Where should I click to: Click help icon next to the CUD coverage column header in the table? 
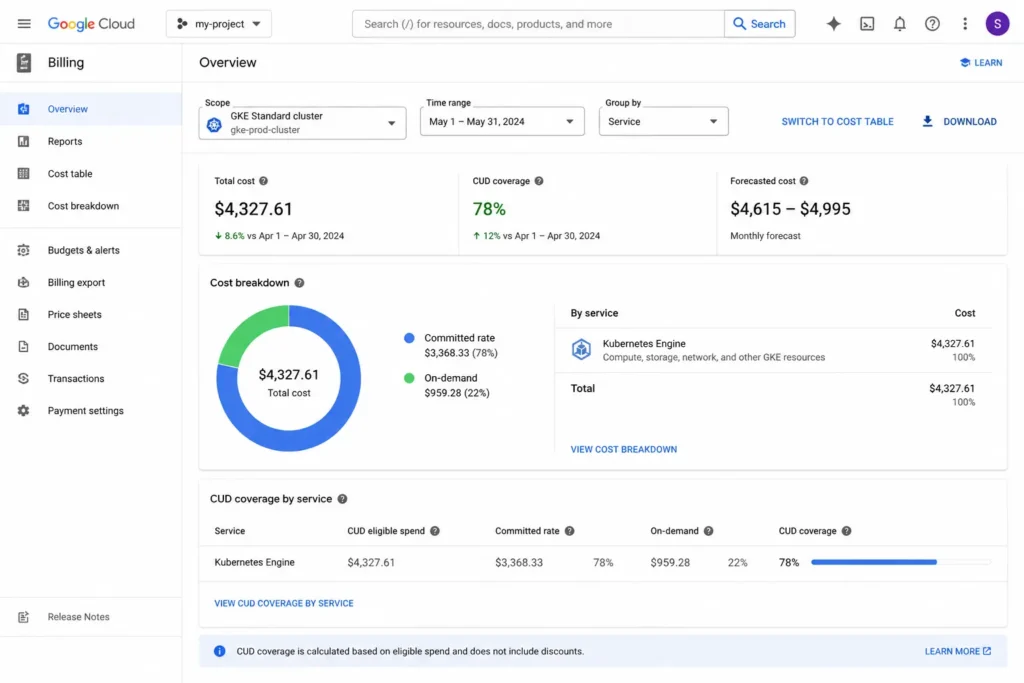[846, 531]
